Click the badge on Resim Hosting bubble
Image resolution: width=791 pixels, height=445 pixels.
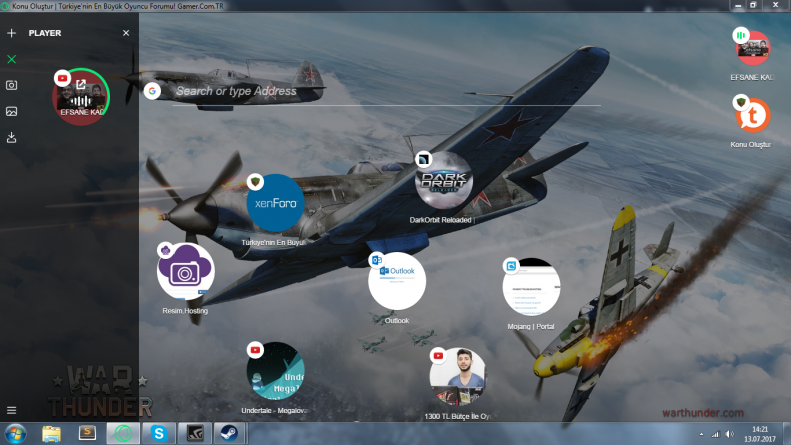click(x=165, y=250)
